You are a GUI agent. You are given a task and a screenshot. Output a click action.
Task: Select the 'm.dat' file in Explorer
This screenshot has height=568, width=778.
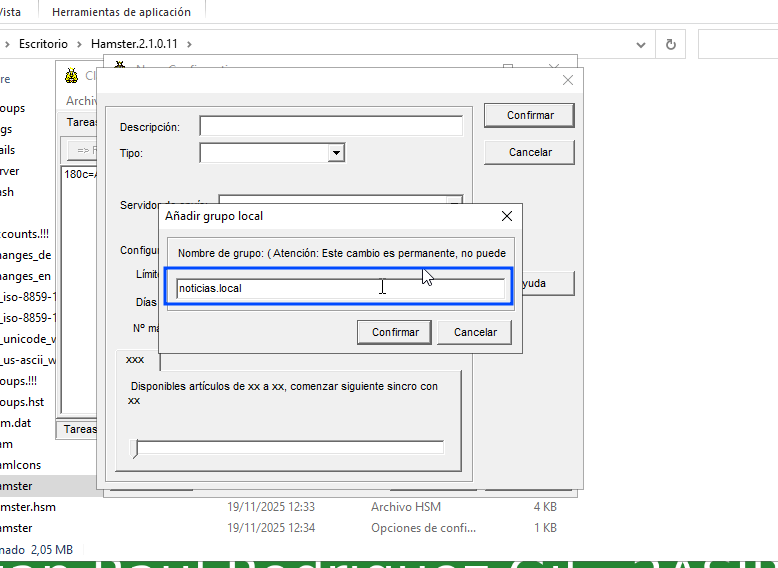tap(15, 423)
